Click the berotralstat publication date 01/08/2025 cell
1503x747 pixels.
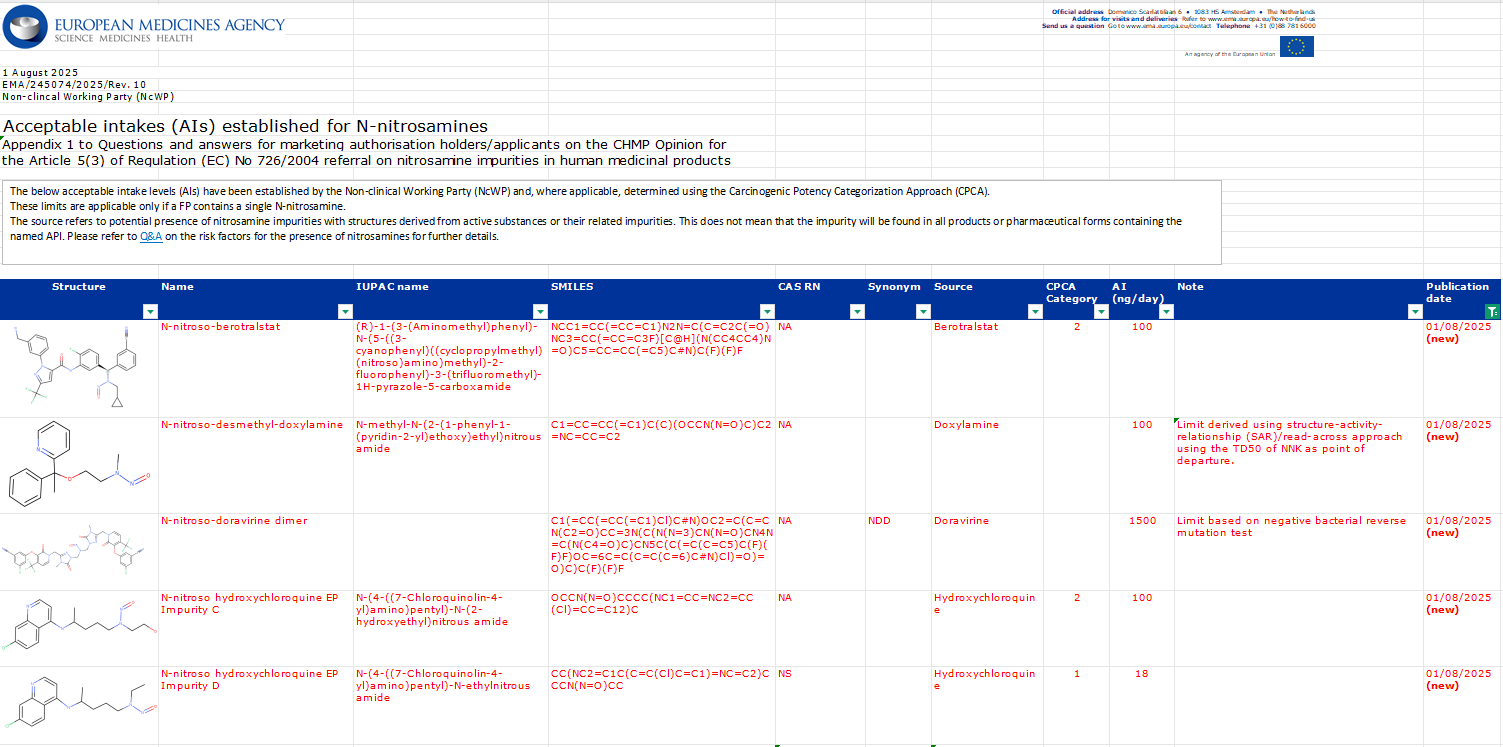click(1462, 369)
